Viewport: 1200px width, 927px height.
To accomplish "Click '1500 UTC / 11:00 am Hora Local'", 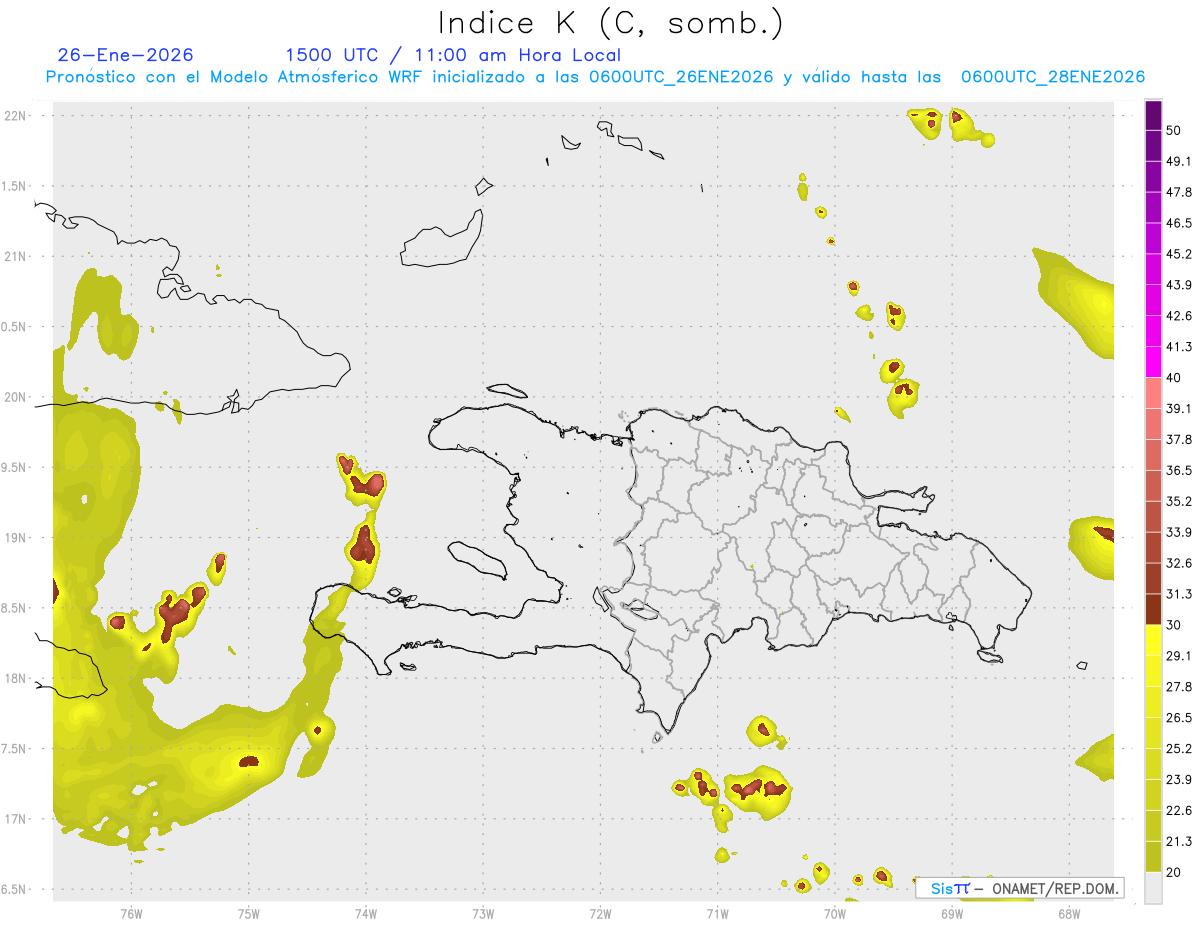I will point(453,55).
